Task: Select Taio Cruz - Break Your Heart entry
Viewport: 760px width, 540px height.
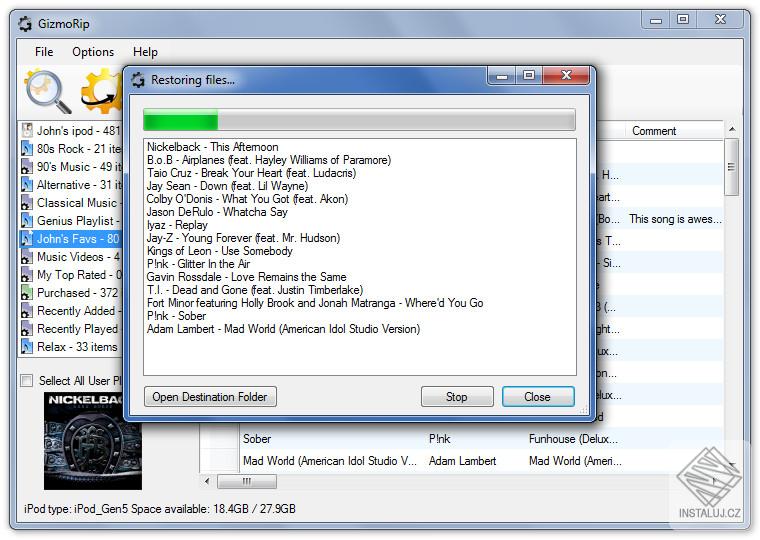Action: click(252, 173)
